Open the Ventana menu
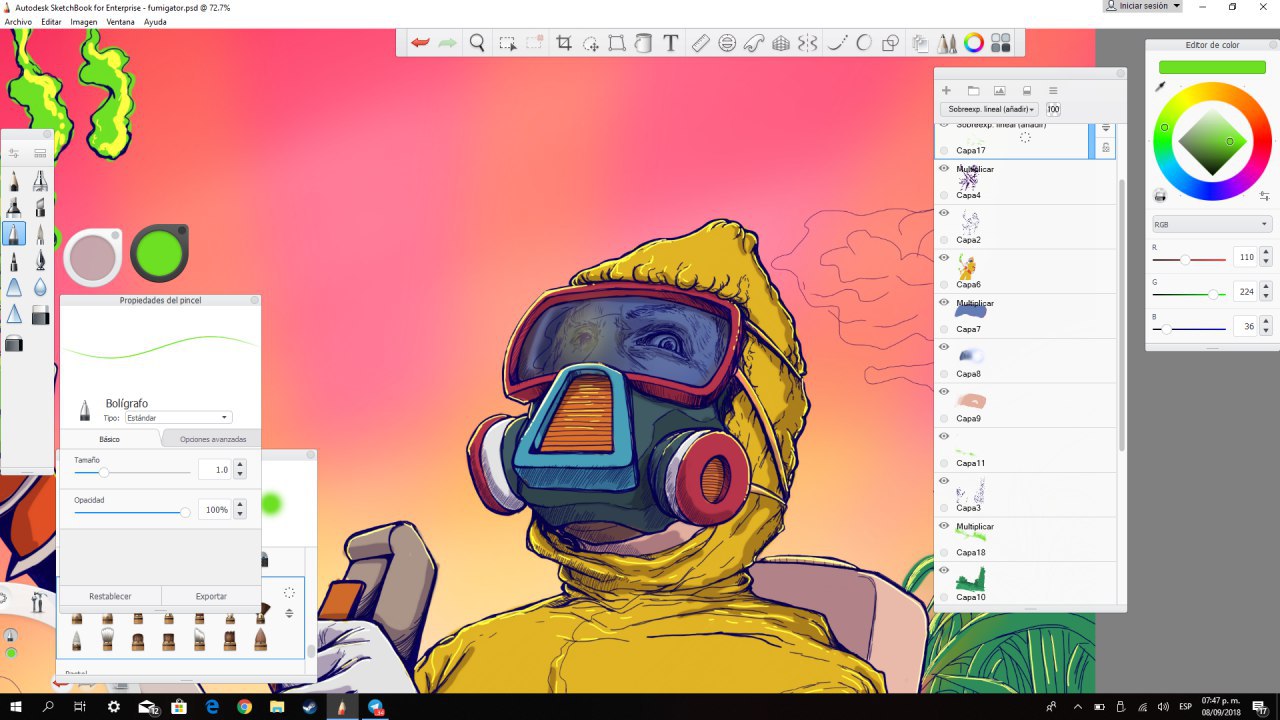1280x720 pixels. click(x=120, y=21)
